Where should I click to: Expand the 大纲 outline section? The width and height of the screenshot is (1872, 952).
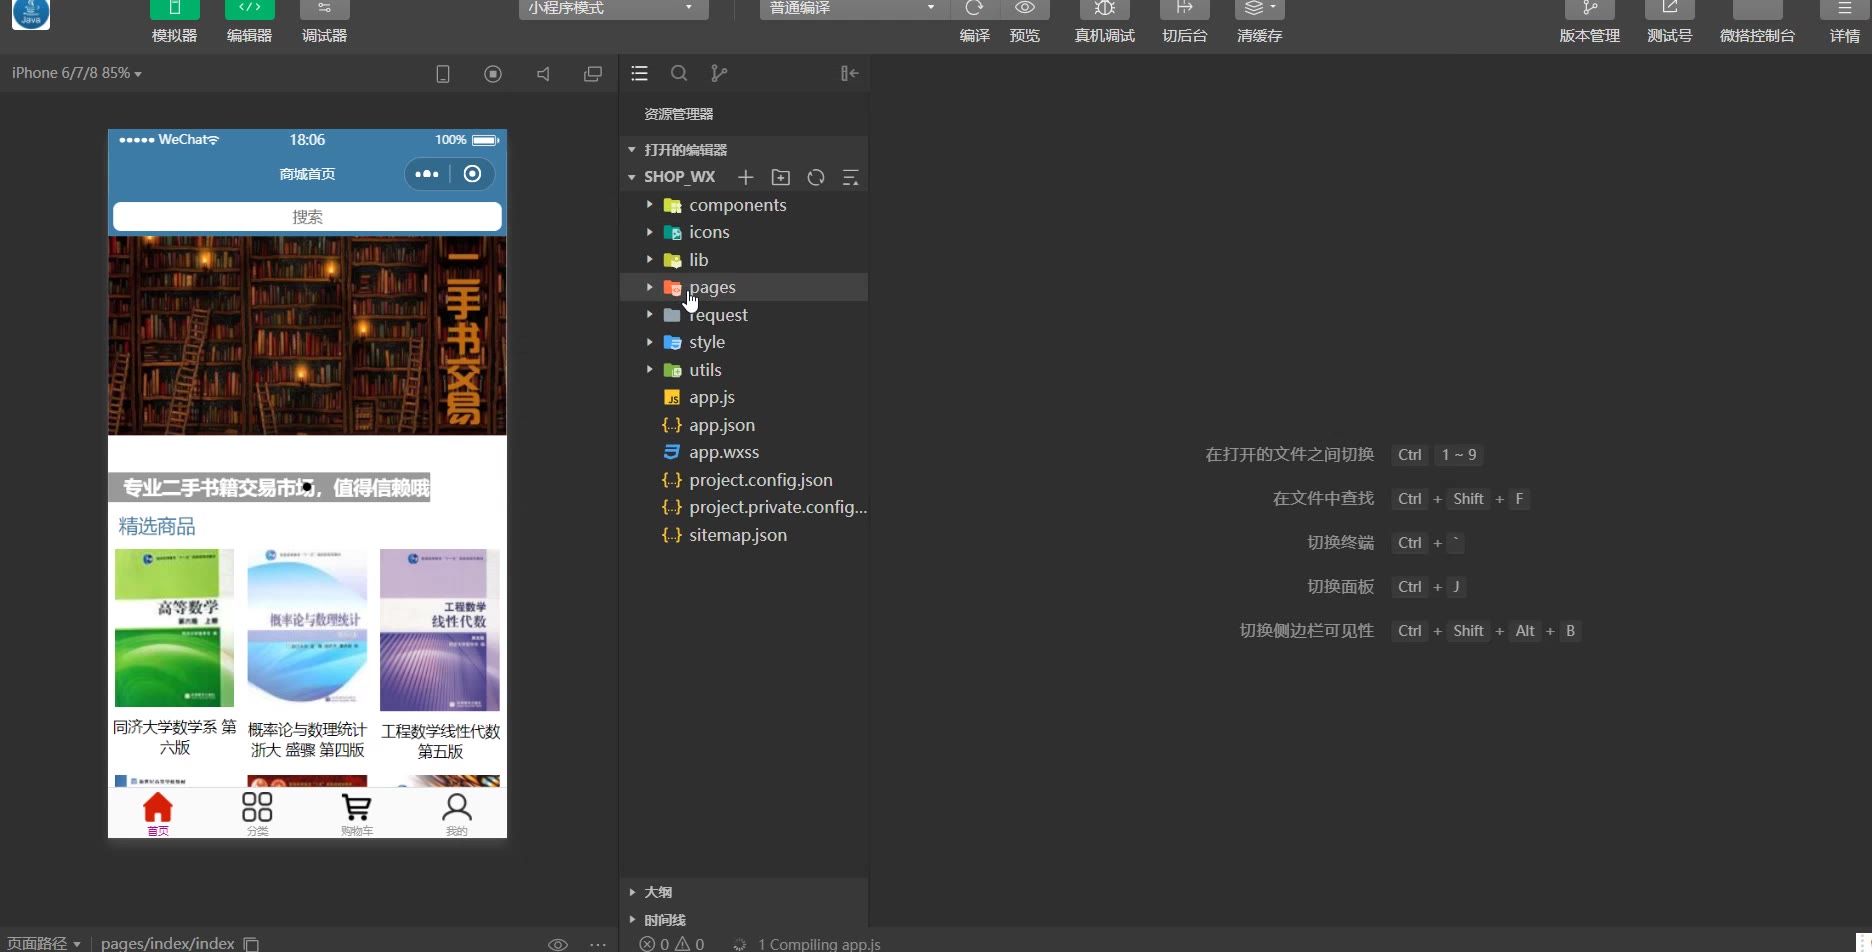pos(744,892)
